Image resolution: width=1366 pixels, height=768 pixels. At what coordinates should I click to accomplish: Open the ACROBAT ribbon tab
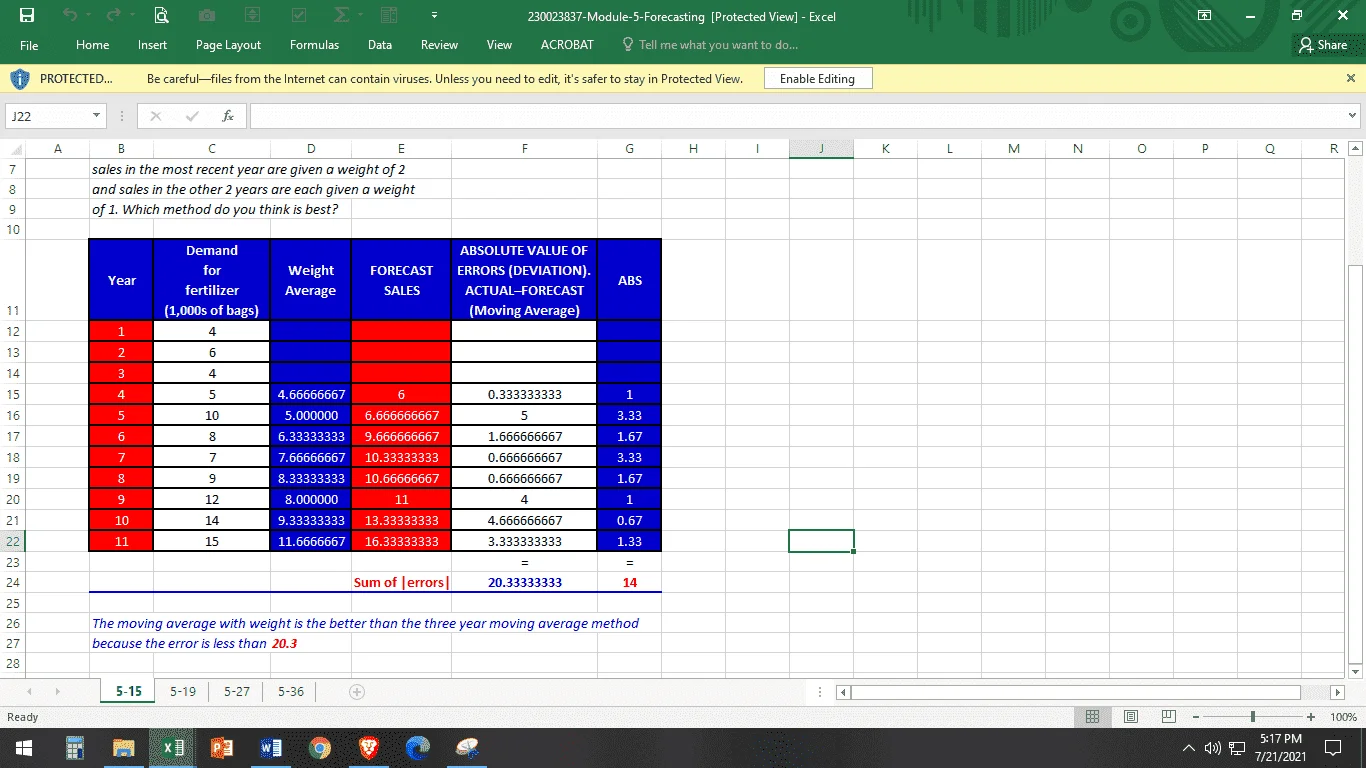(x=567, y=45)
